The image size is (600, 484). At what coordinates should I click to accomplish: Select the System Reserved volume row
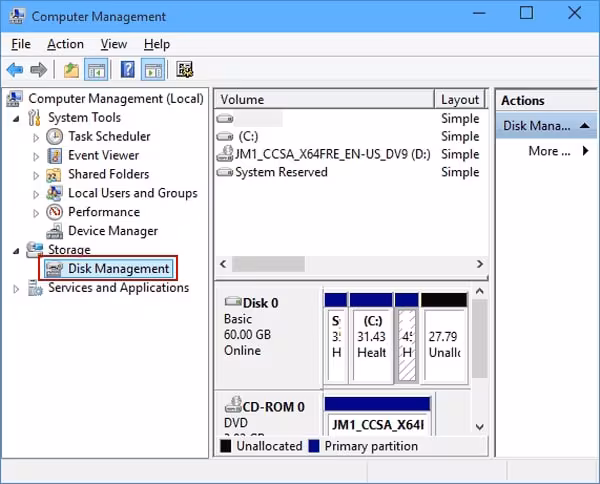point(351,172)
